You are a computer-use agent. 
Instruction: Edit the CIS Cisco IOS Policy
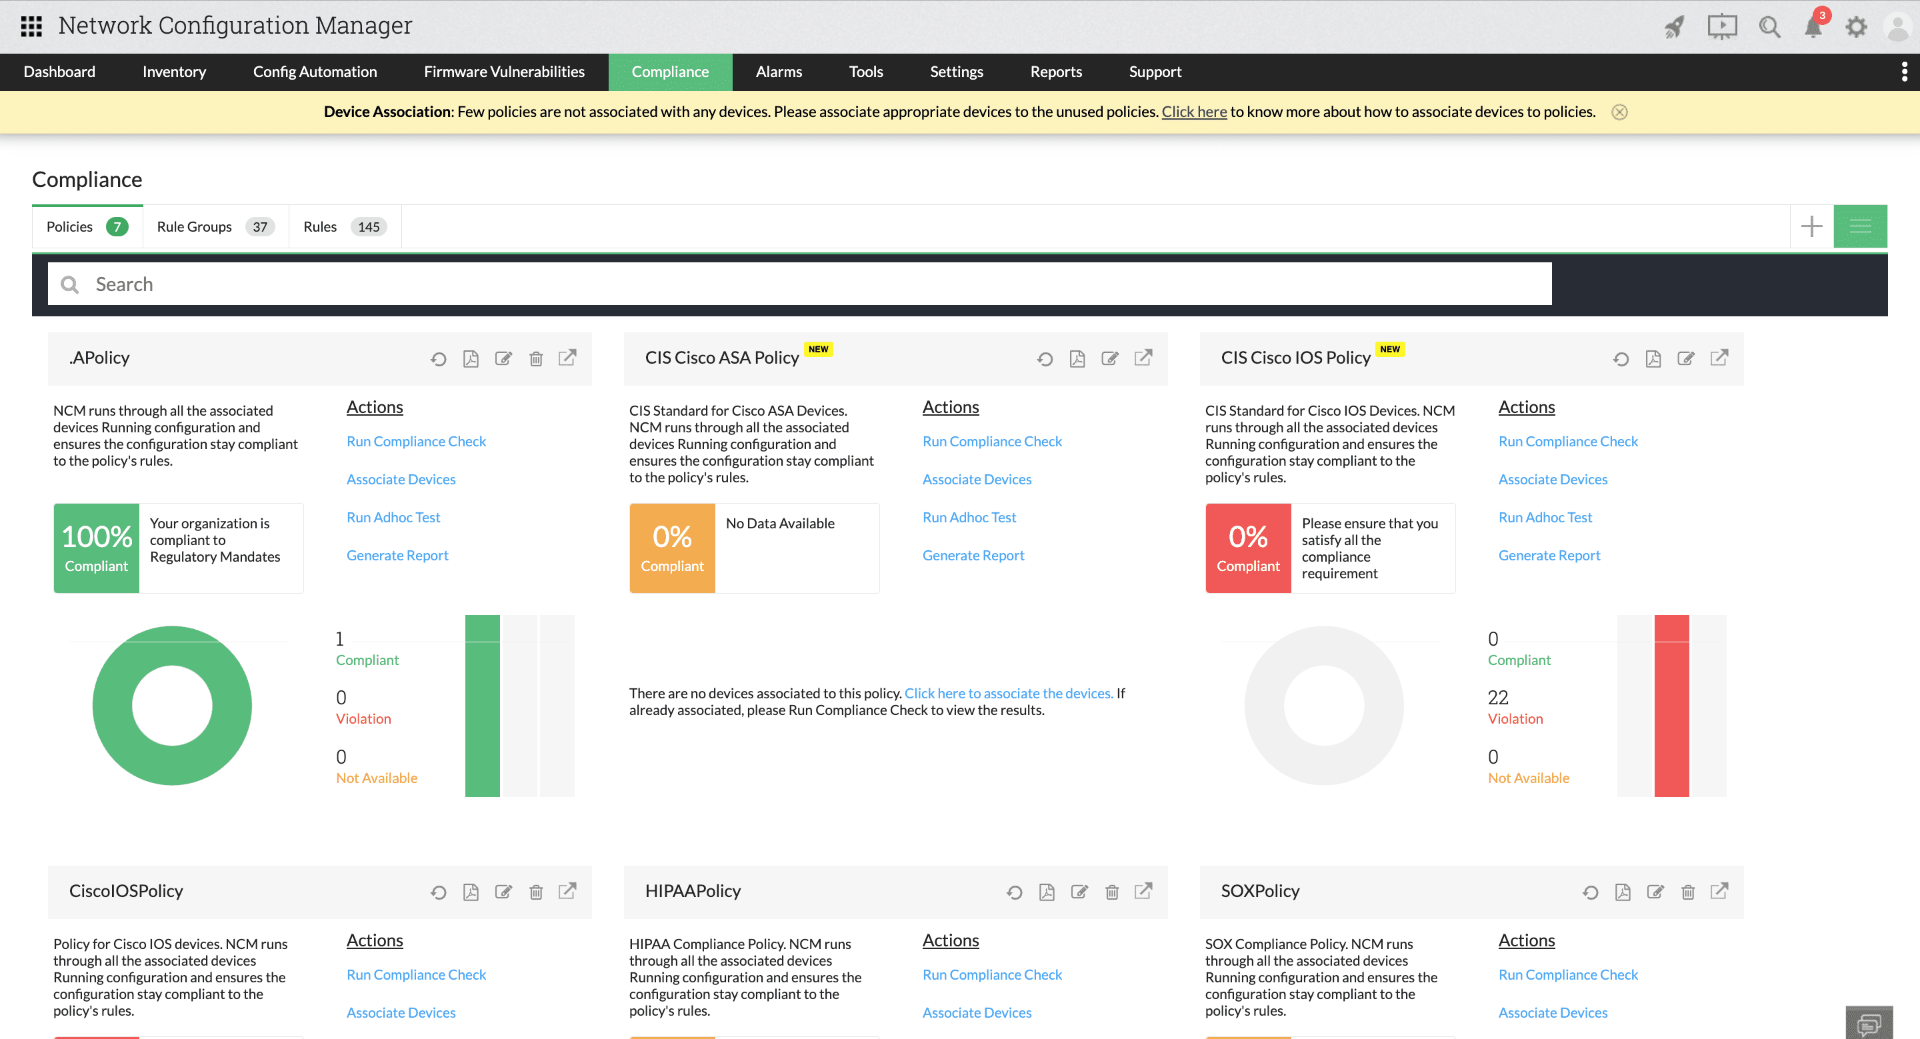pos(1686,359)
